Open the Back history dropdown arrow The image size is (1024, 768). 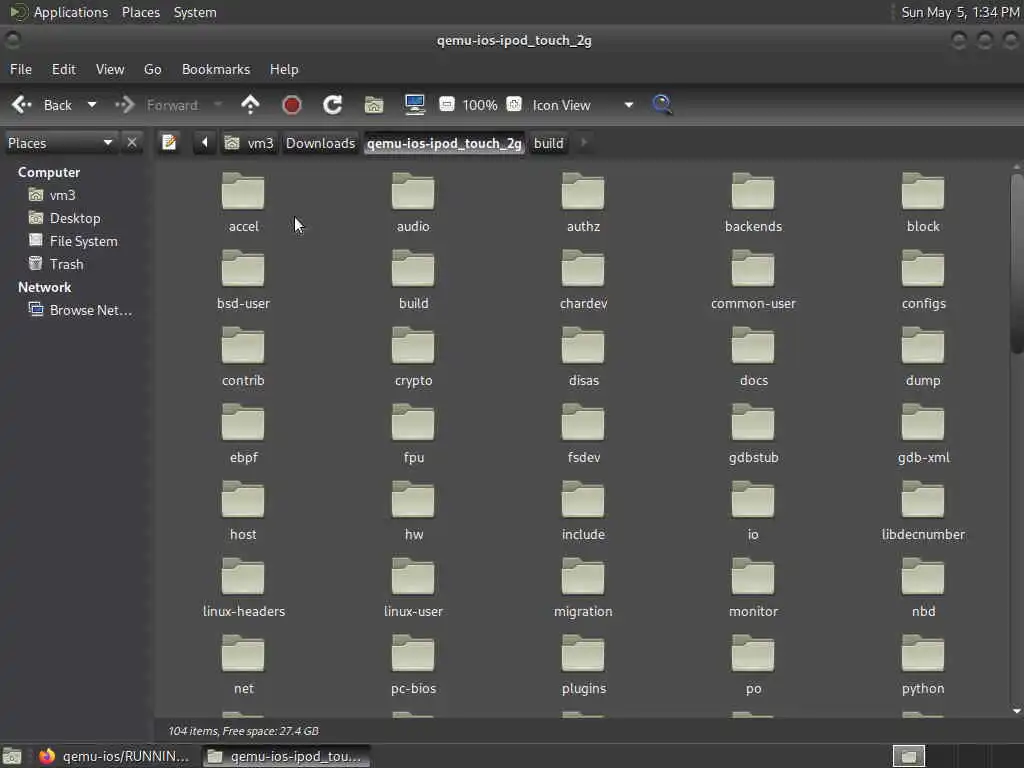coord(92,104)
